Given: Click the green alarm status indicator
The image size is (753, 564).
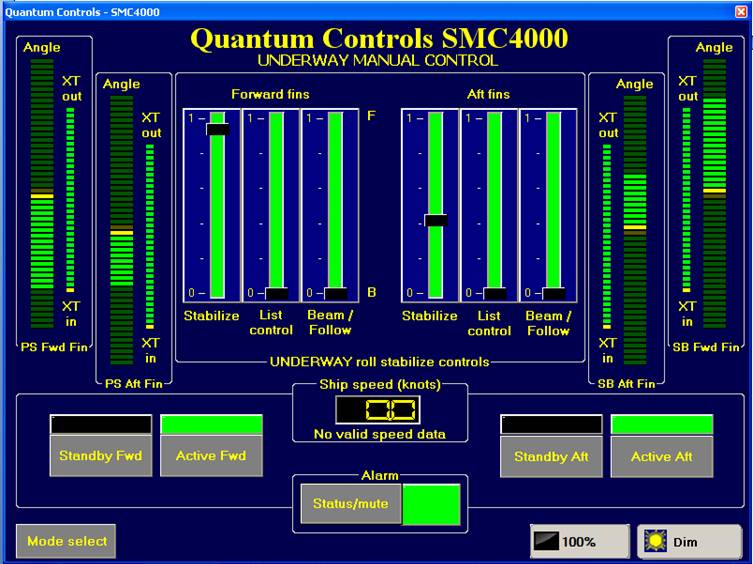Looking at the screenshot, I should [x=431, y=504].
